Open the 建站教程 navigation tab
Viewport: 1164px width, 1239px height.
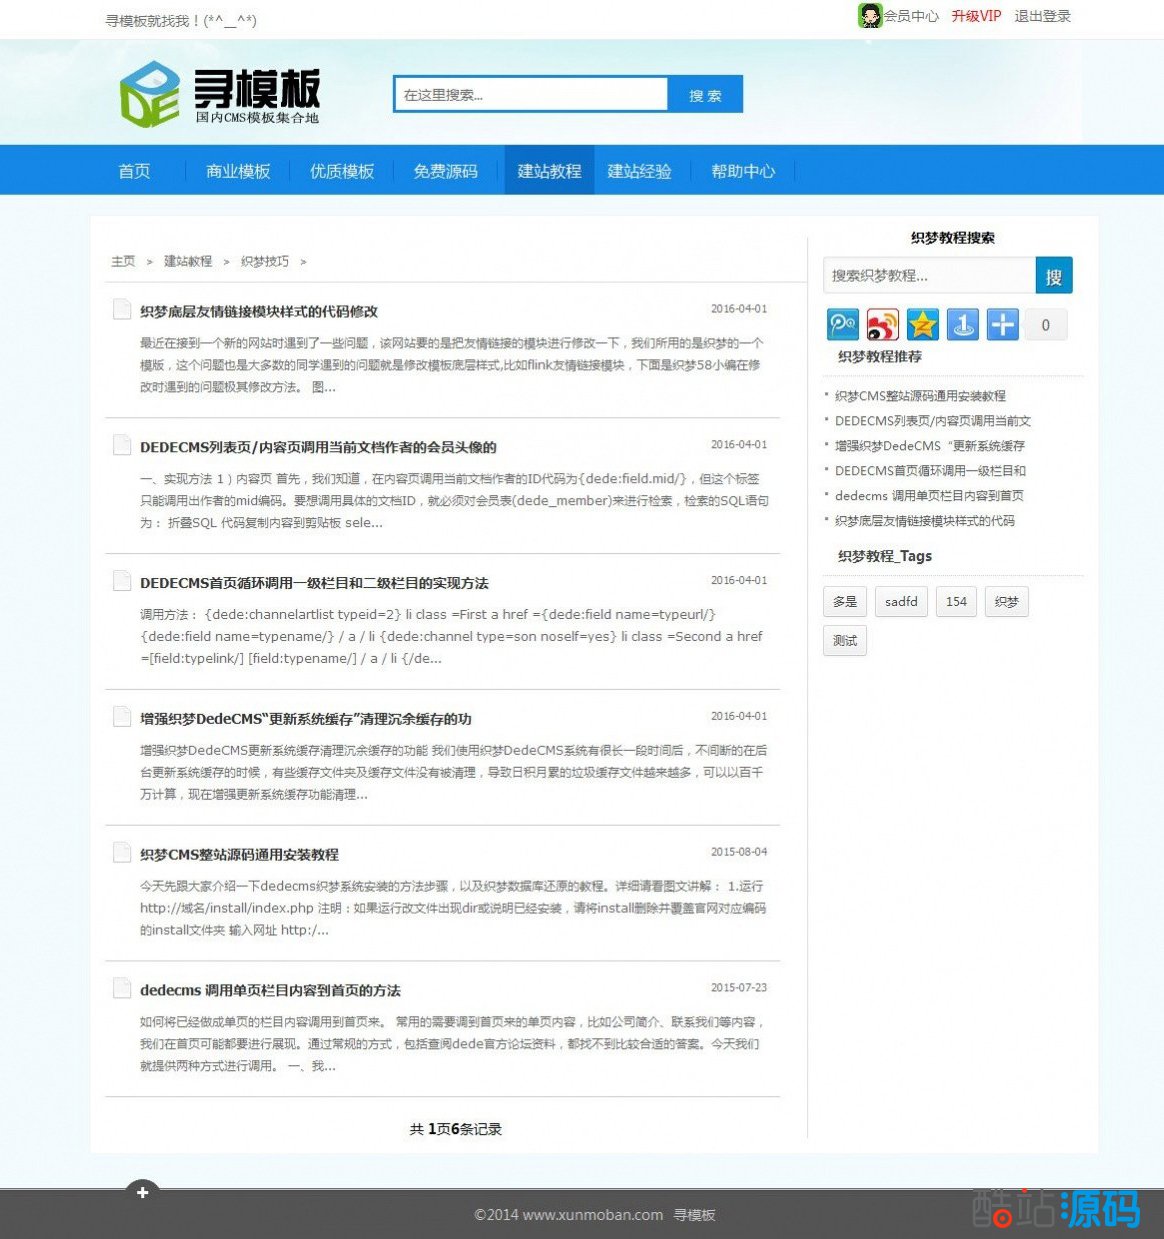click(x=549, y=171)
